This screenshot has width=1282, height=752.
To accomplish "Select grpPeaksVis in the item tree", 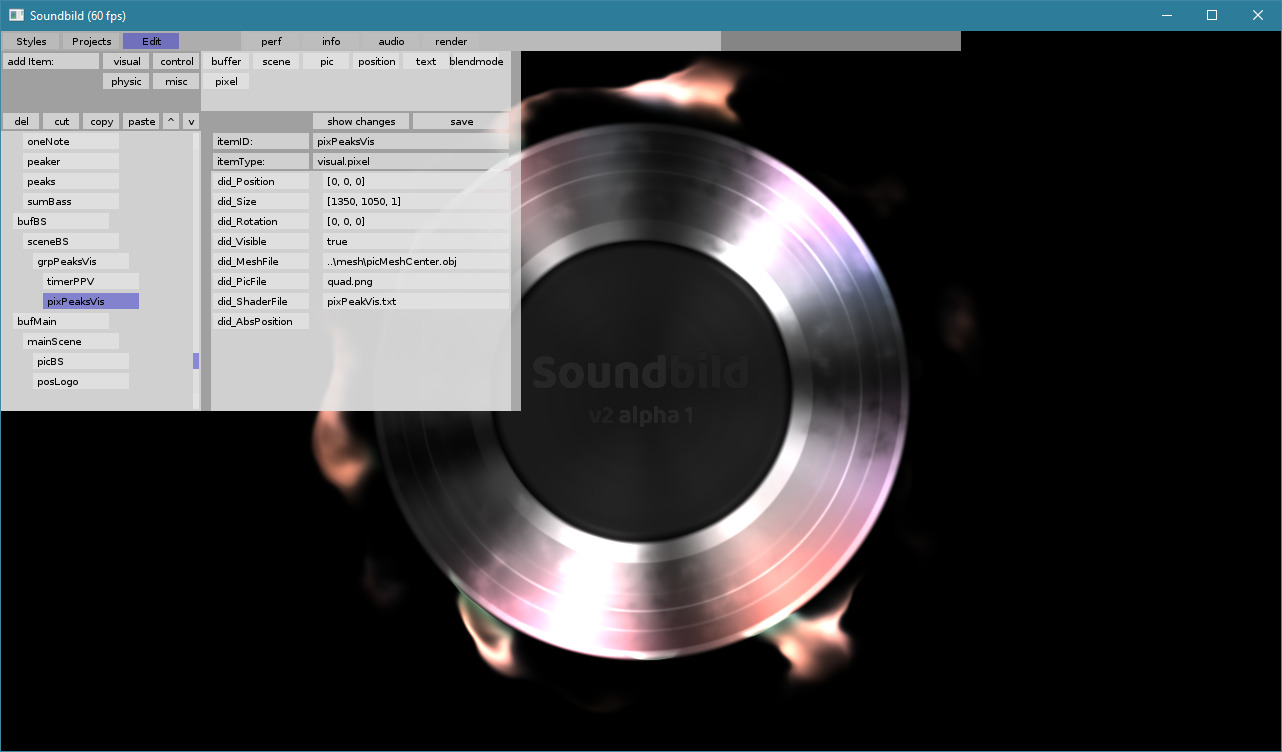I will pos(81,261).
